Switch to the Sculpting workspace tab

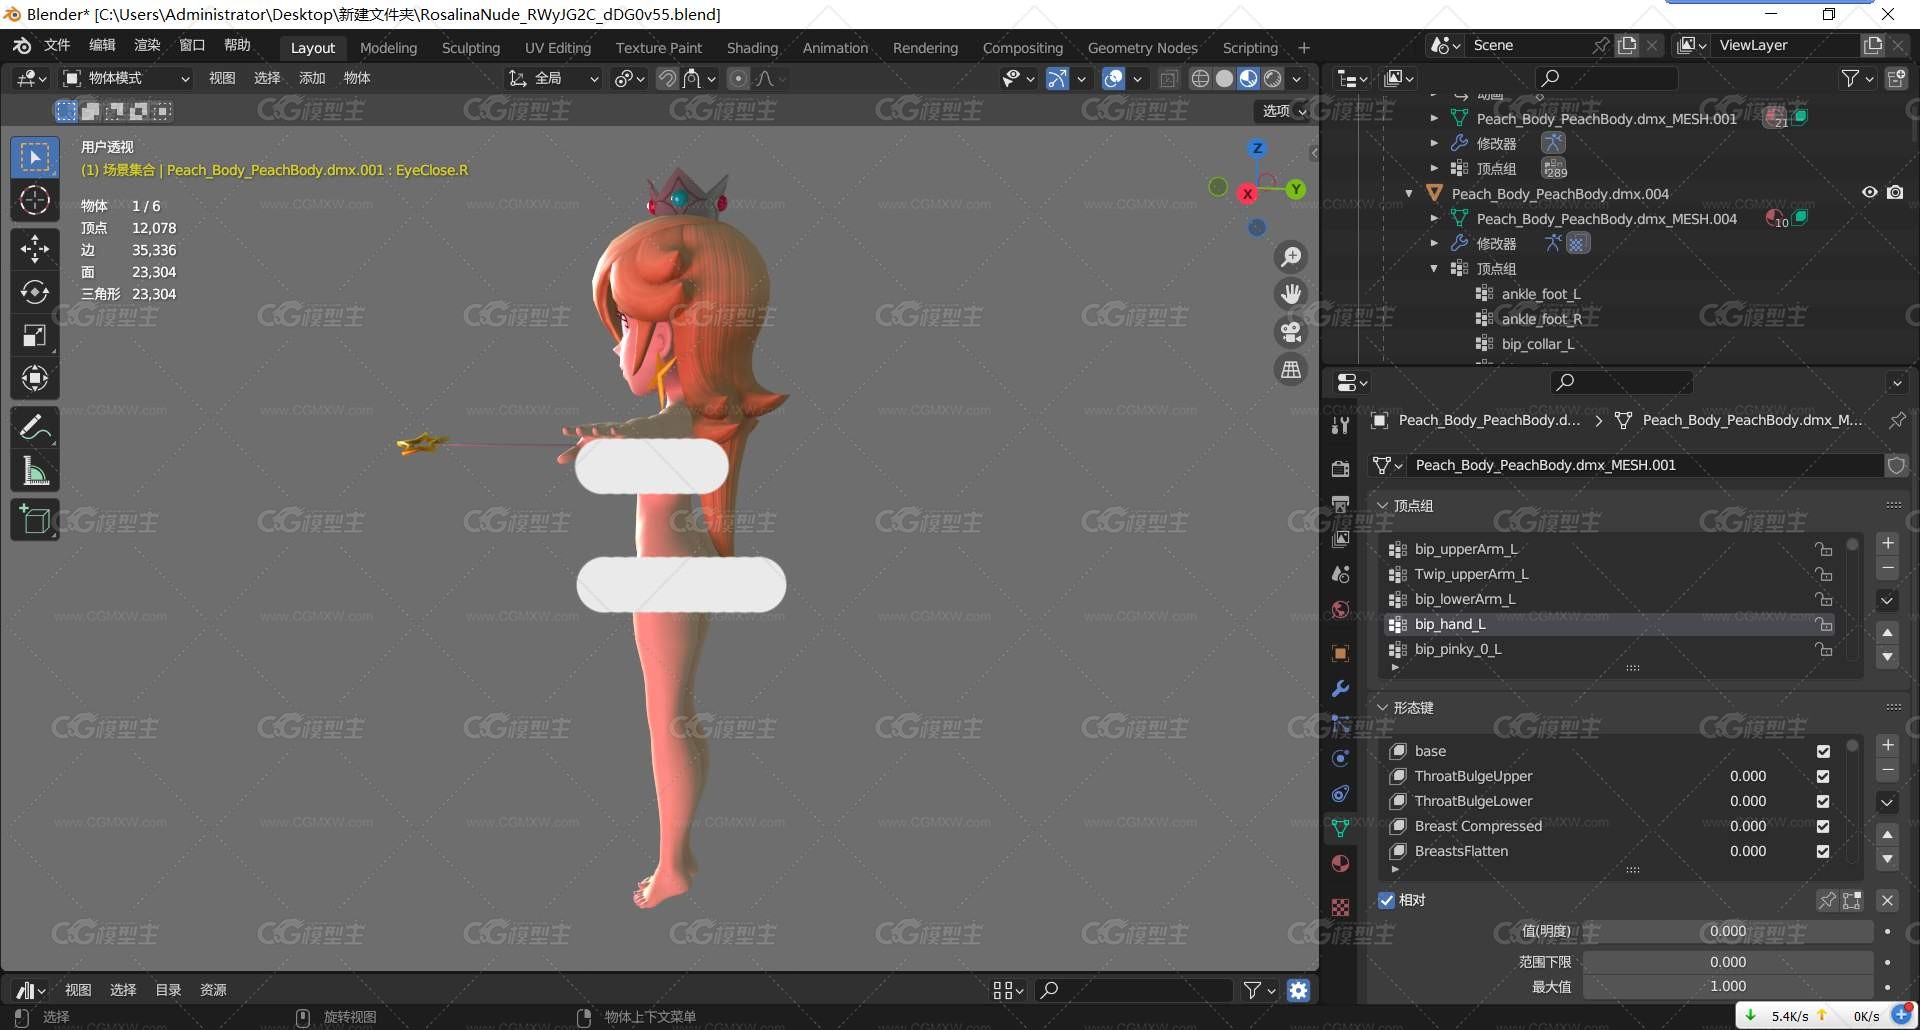click(x=471, y=48)
